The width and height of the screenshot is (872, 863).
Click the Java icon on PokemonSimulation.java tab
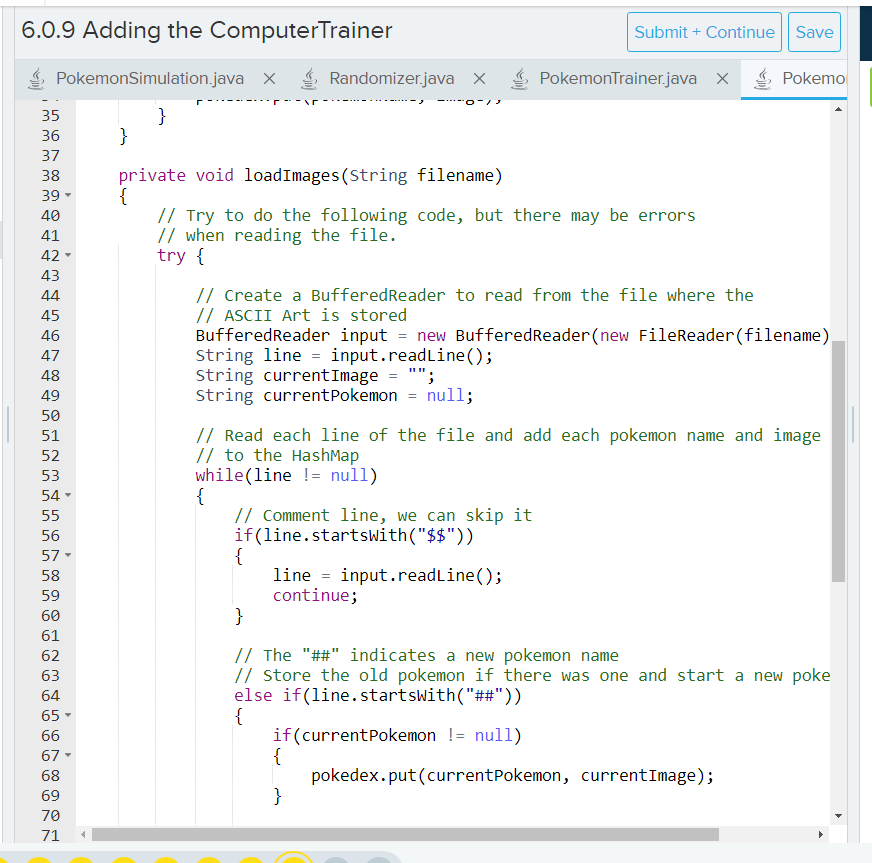pyautogui.click(x=36, y=77)
